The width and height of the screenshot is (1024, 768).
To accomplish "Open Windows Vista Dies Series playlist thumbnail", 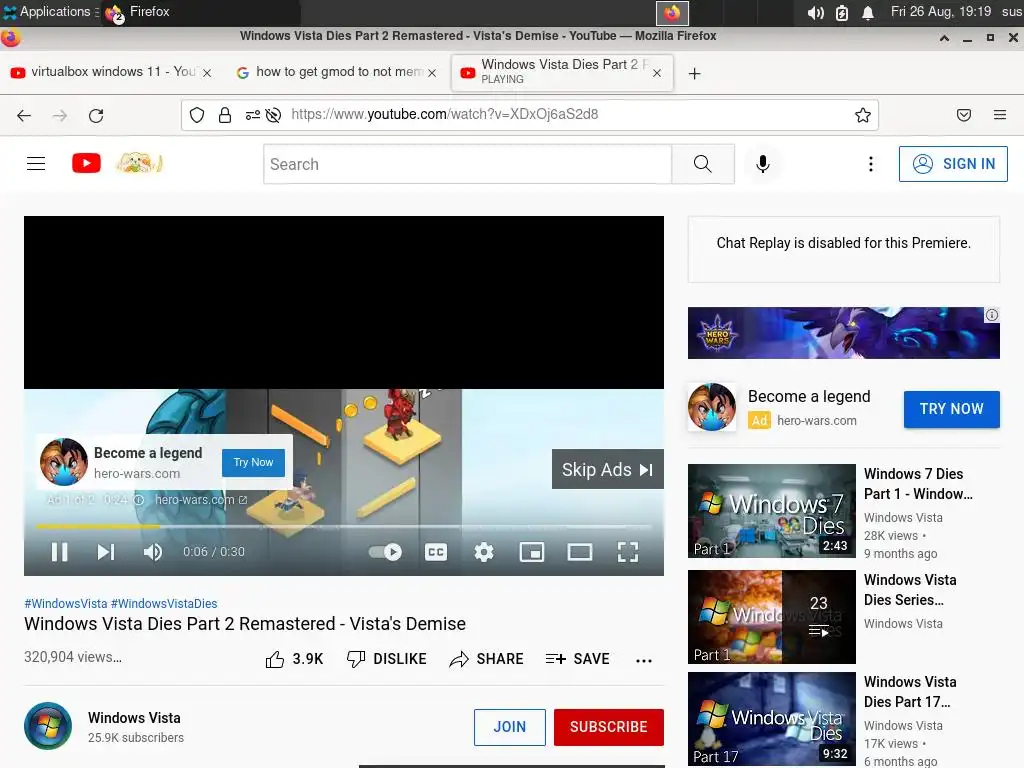I will 771,616.
